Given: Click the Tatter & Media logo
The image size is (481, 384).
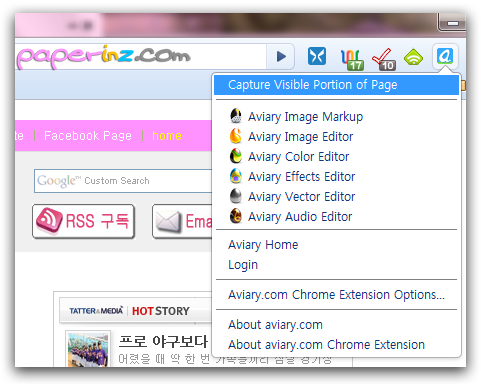Looking at the screenshot, I should (96, 311).
